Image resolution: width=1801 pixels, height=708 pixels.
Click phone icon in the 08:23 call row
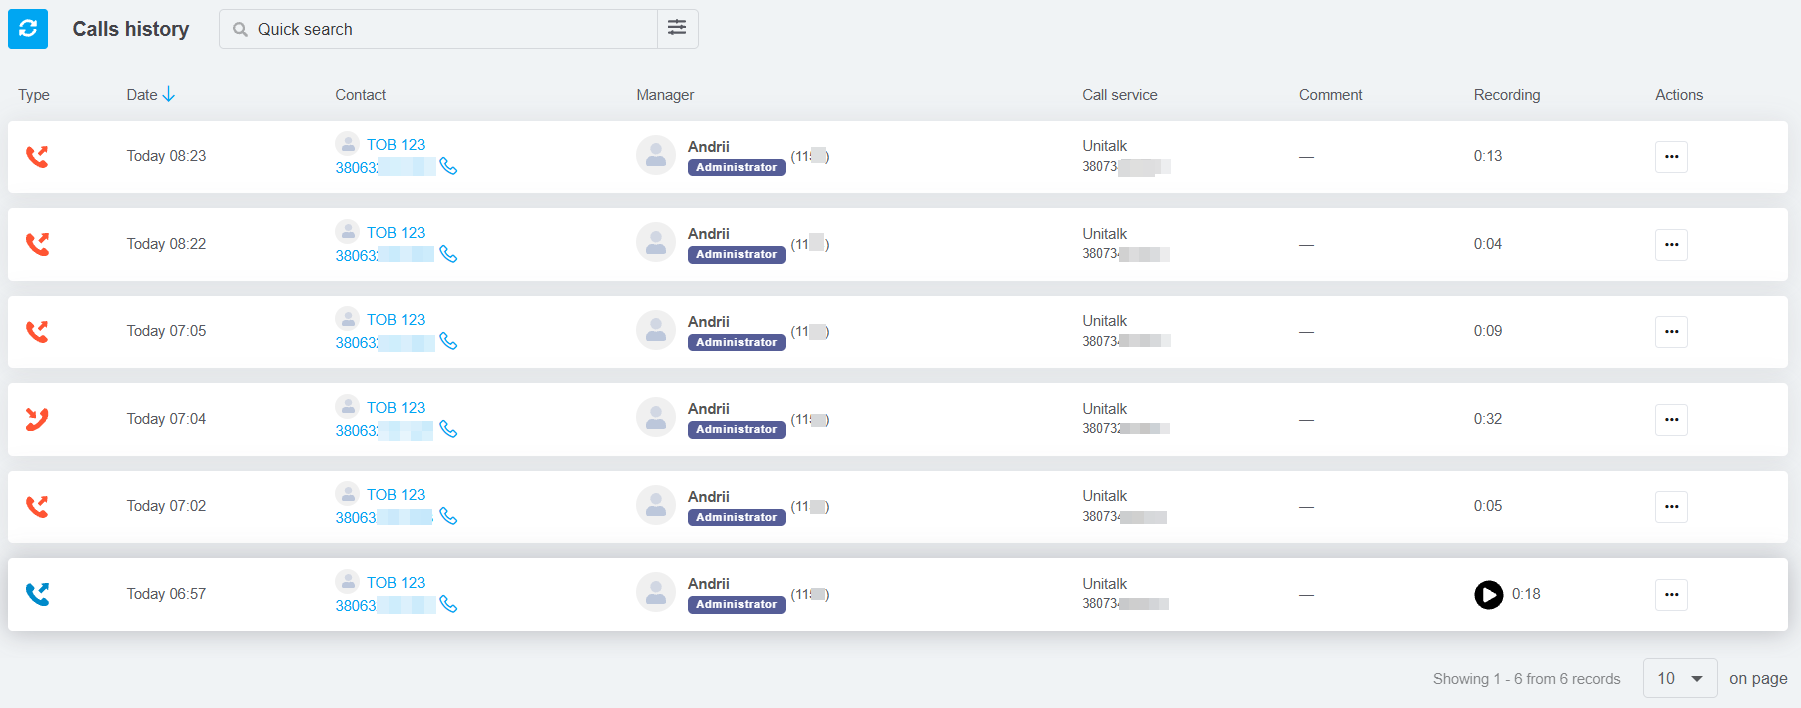[x=448, y=167]
